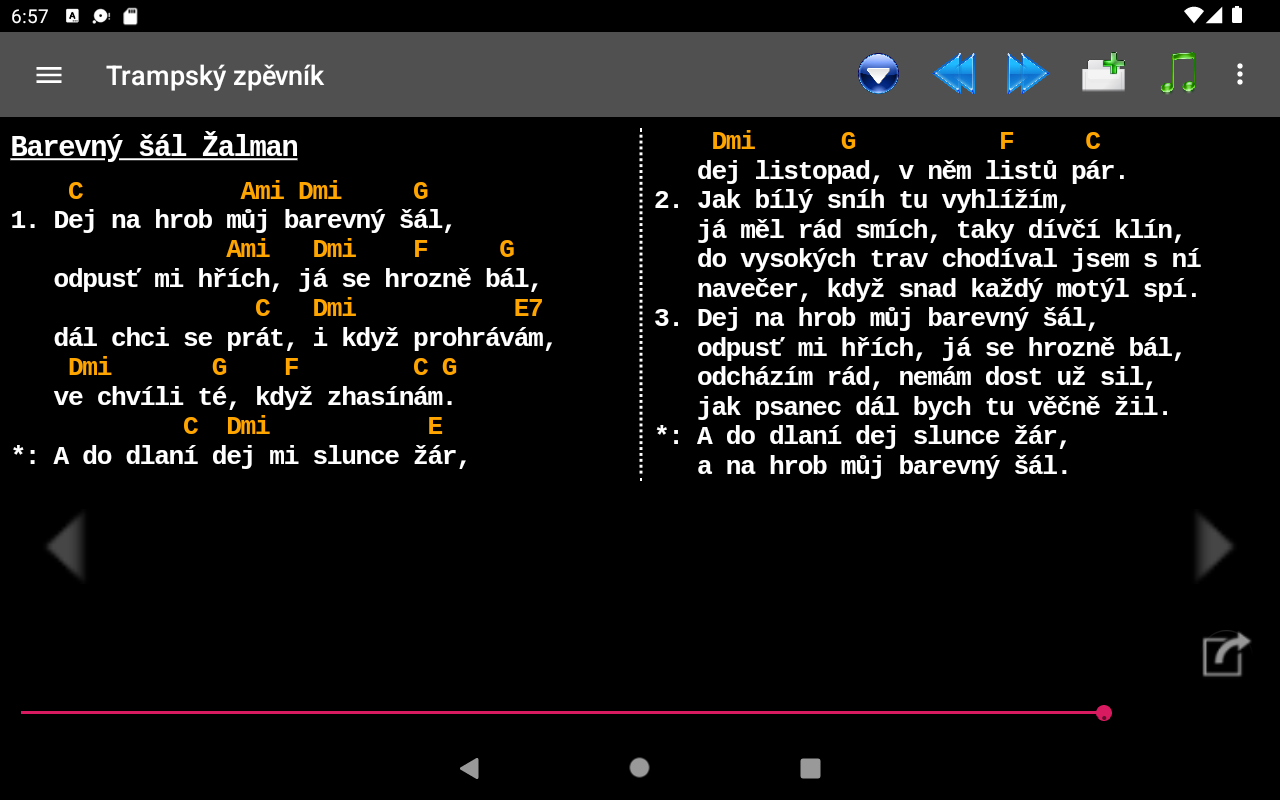Tap the Trampský zpěvník app title
1280x800 pixels.
[215, 76]
